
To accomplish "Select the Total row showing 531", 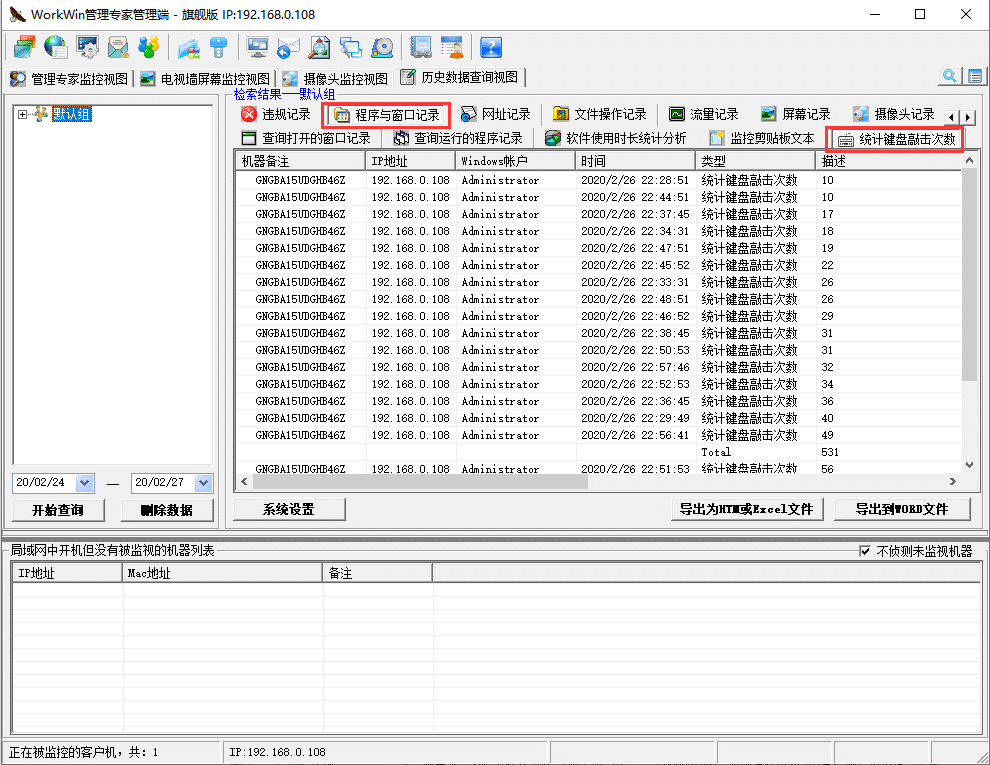I will [599, 452].
